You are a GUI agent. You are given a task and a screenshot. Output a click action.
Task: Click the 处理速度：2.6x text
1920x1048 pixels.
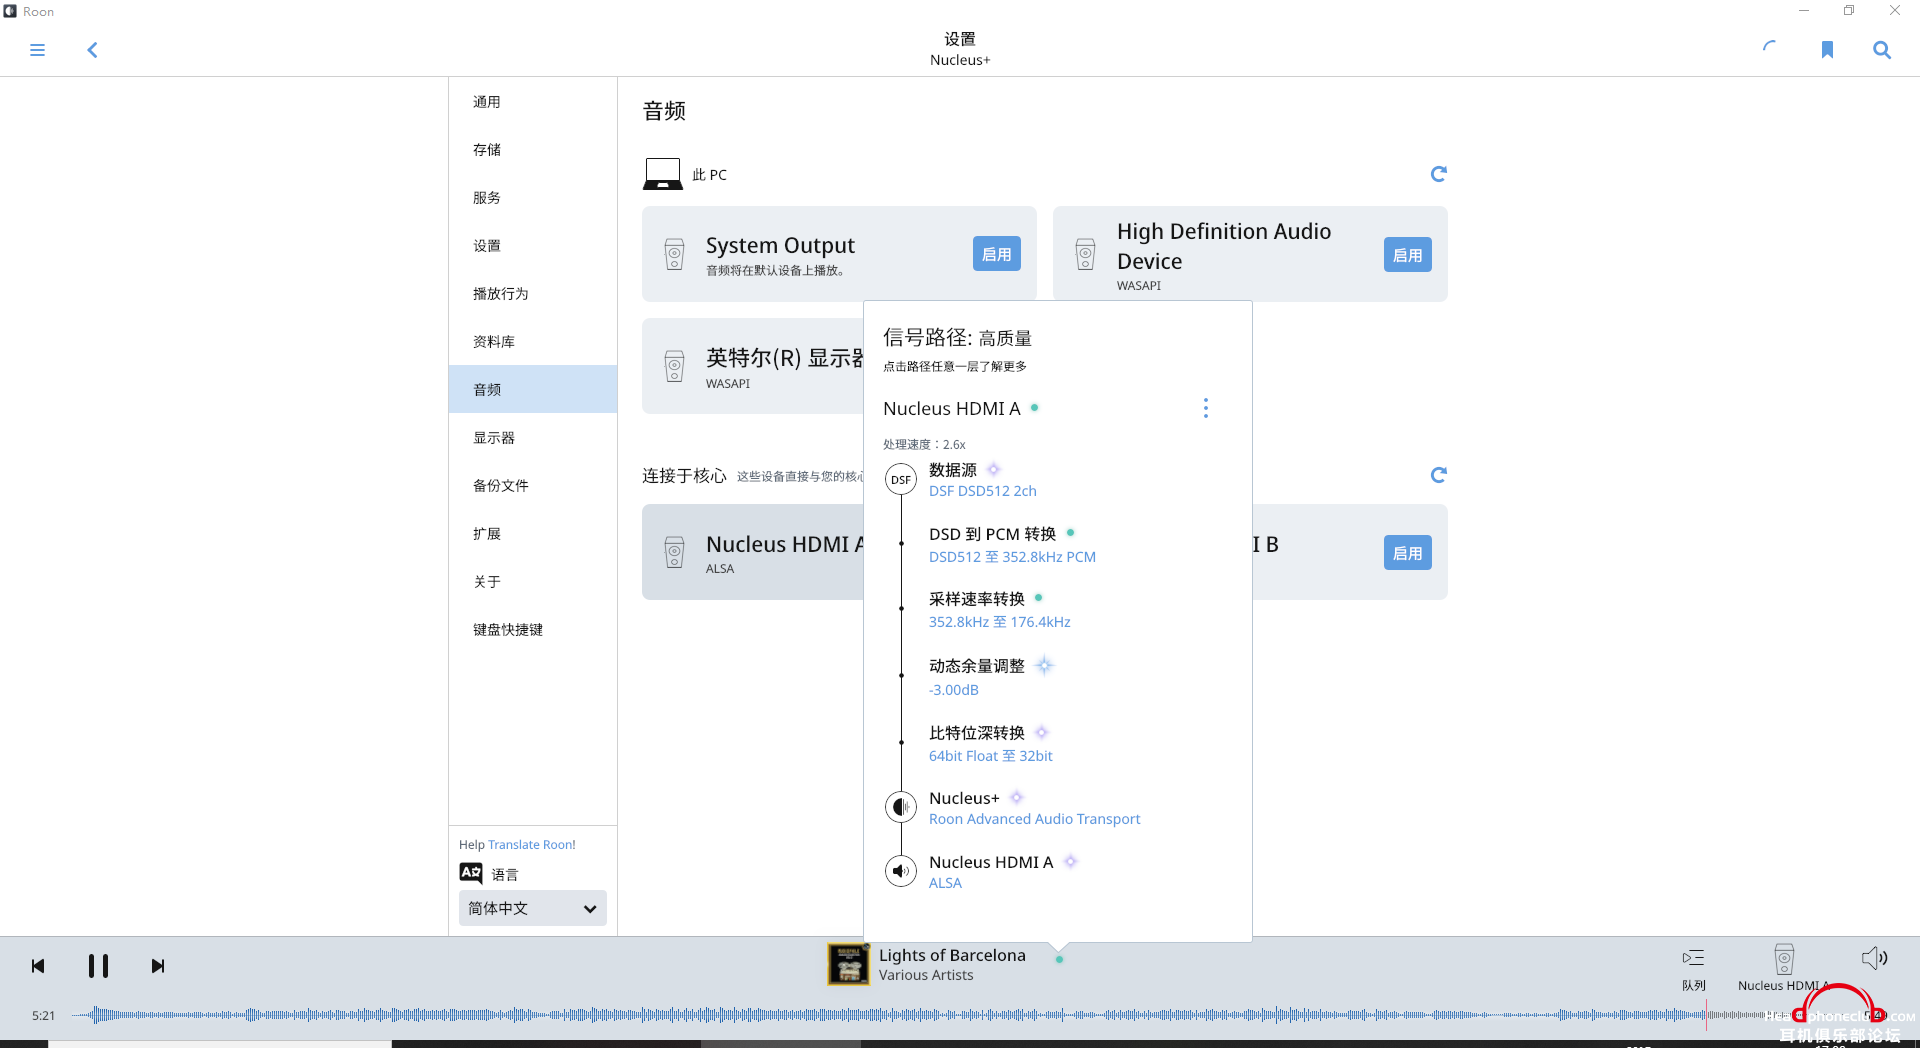click(924, 444)
